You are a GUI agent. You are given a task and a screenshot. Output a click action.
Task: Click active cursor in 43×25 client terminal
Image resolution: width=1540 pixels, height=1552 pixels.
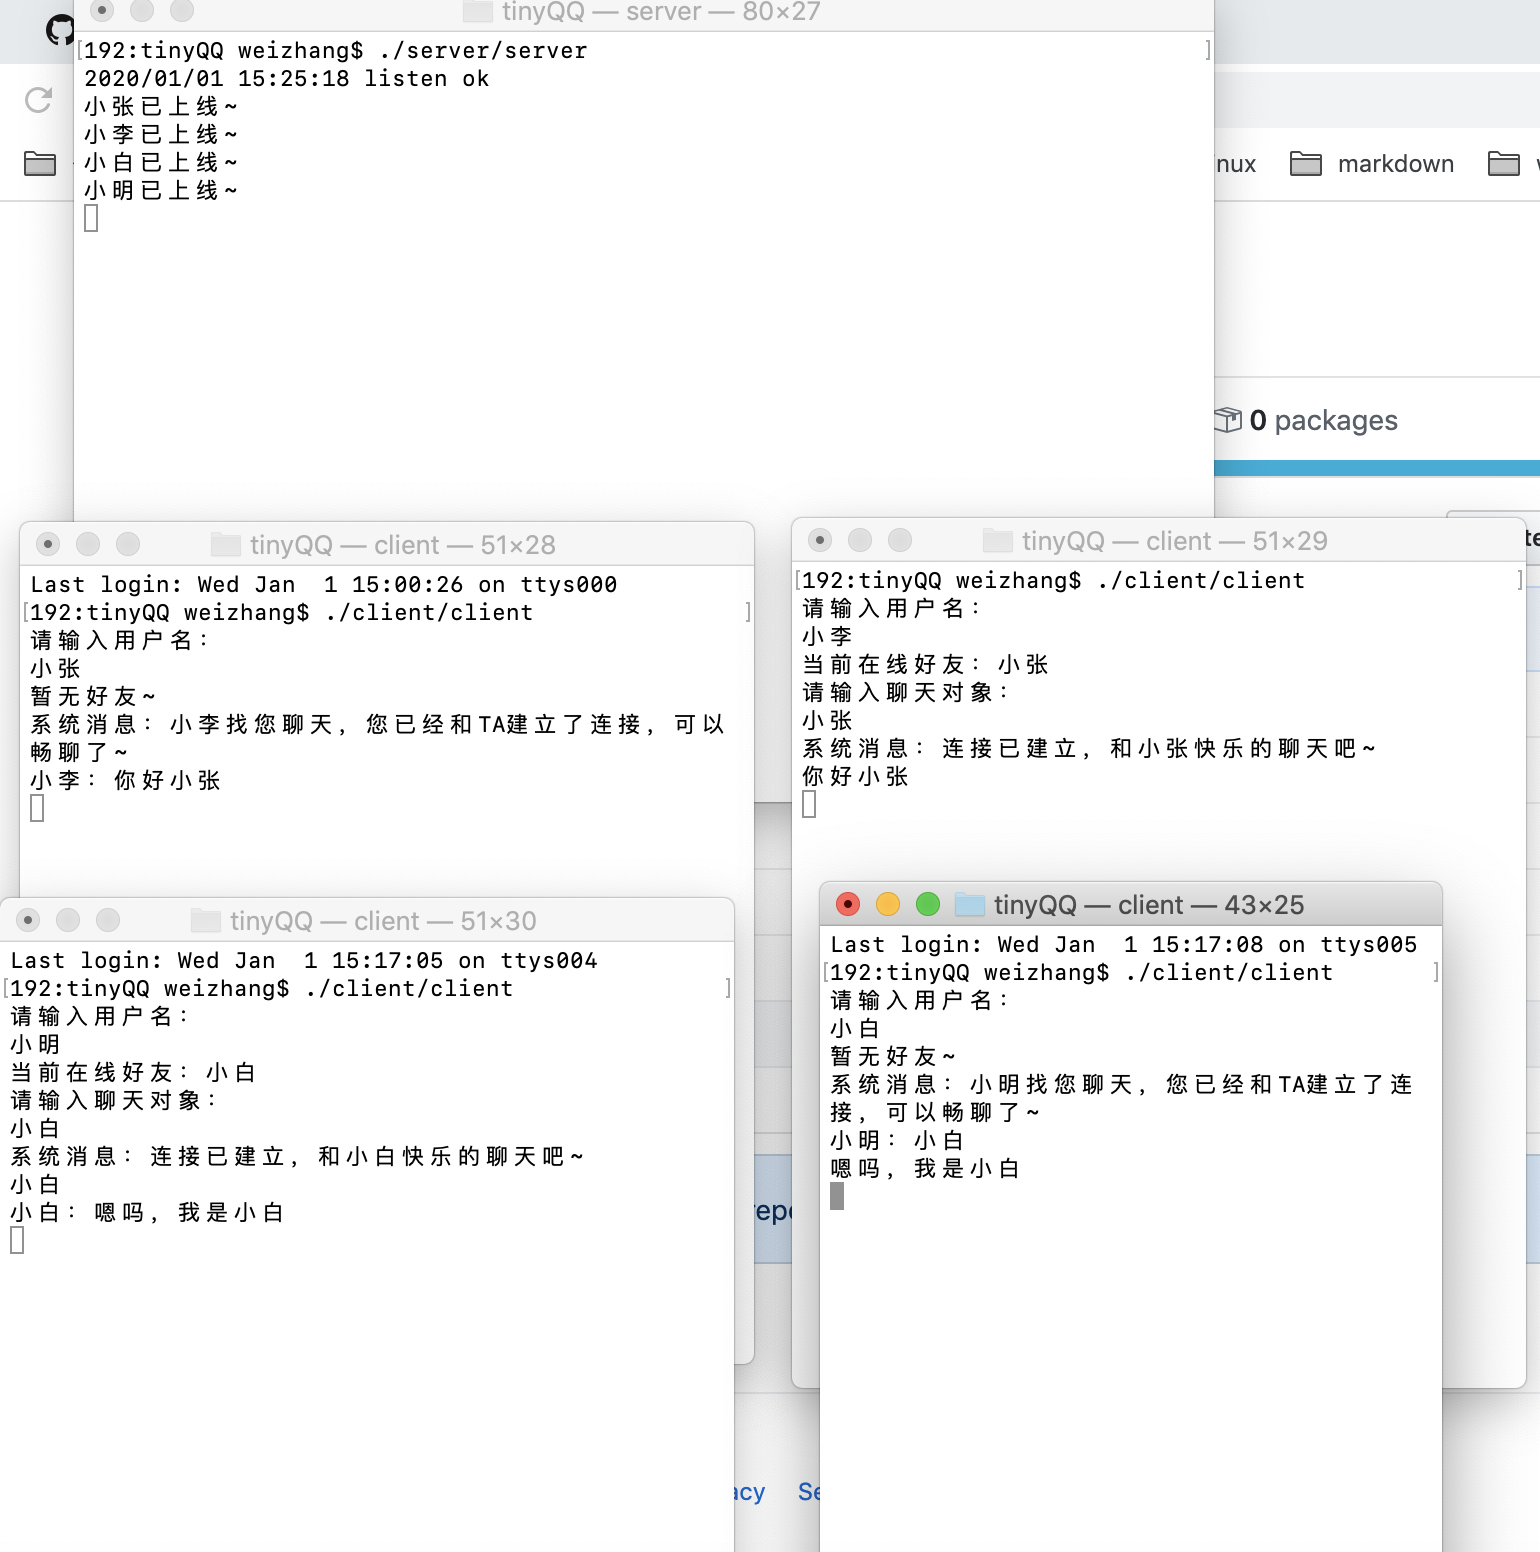[837, 1196]
